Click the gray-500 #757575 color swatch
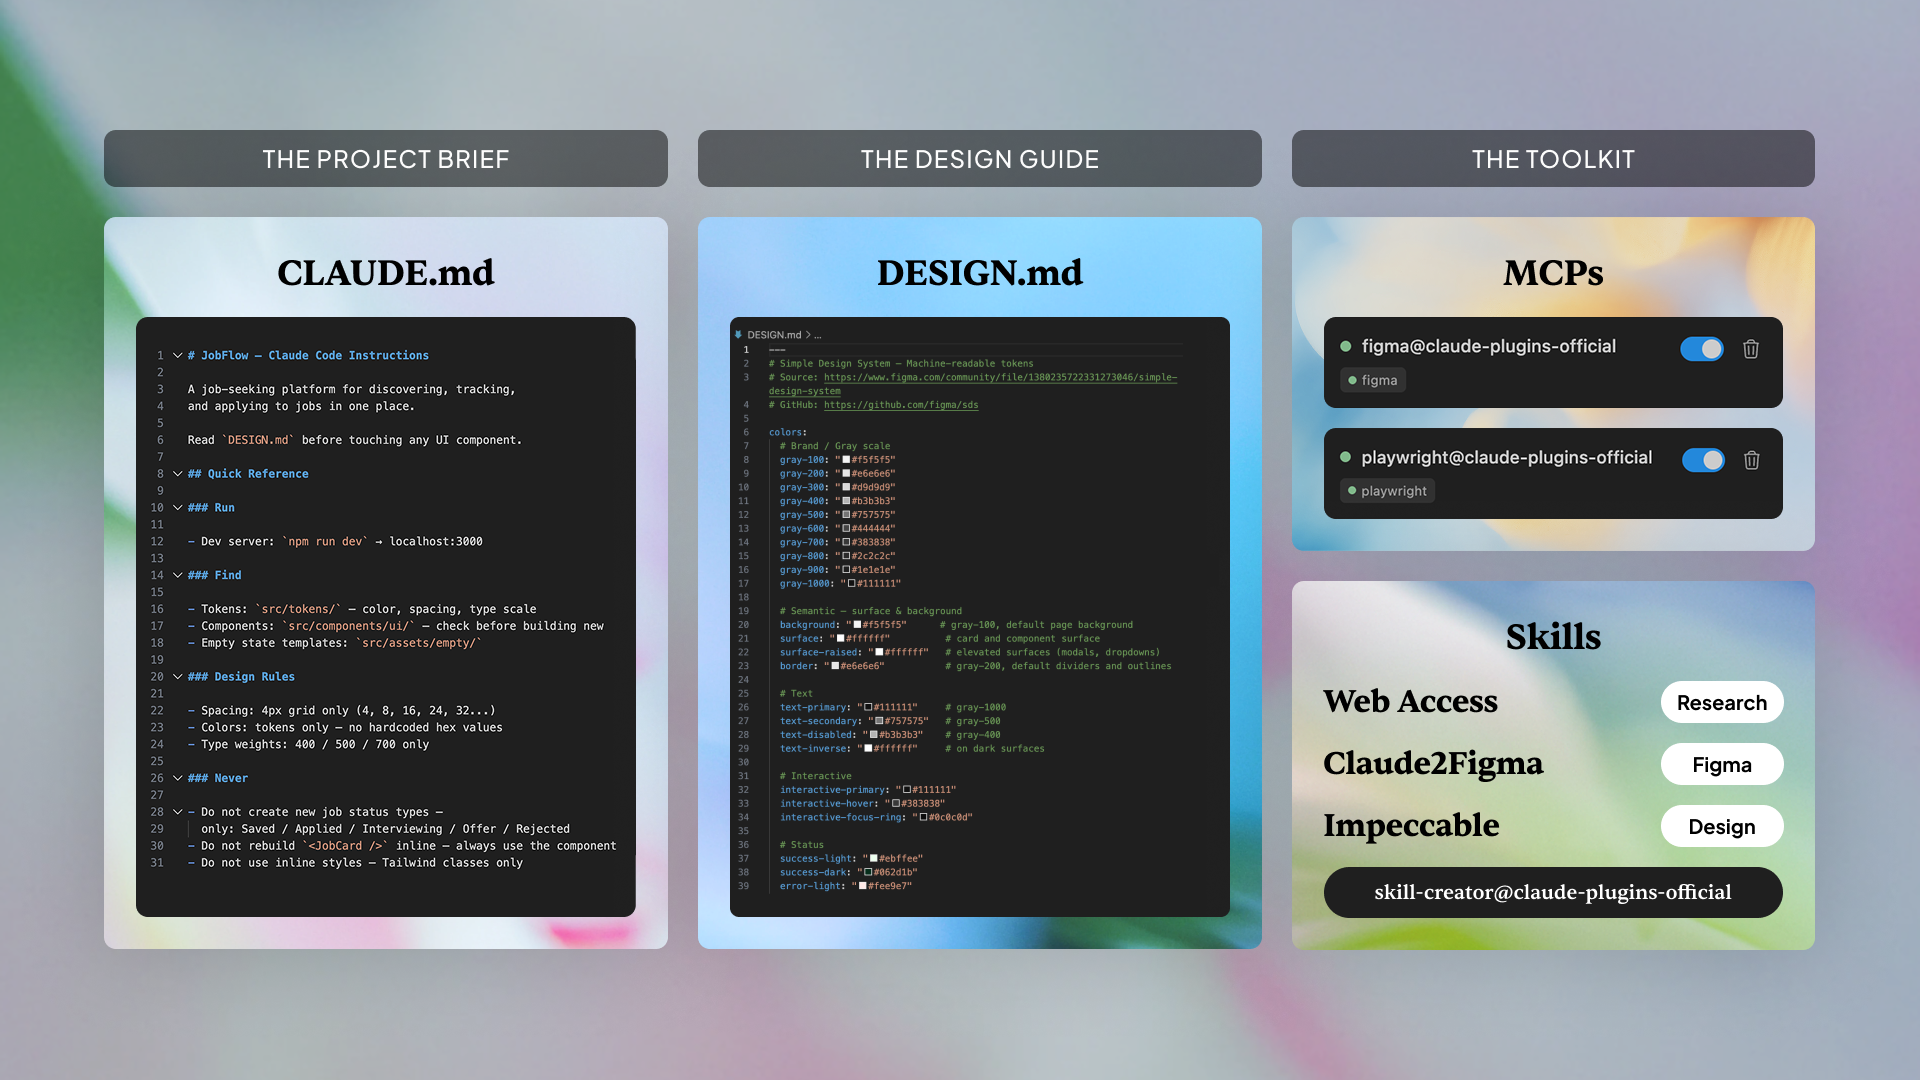This screenshot has height=1080, width=1920. (846, 515)
